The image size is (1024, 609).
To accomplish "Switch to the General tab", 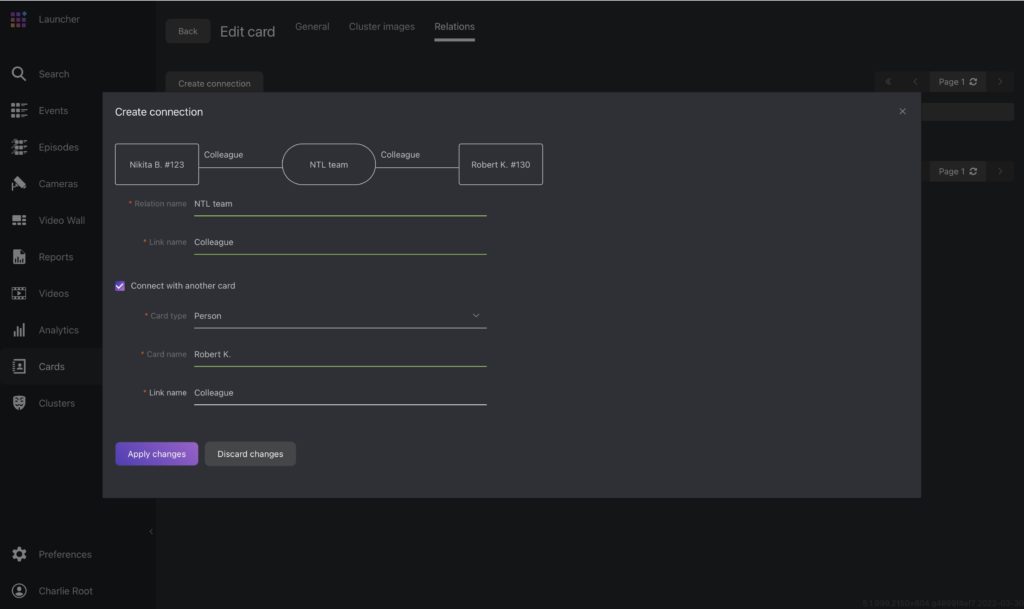I will [x=311, y=27].
